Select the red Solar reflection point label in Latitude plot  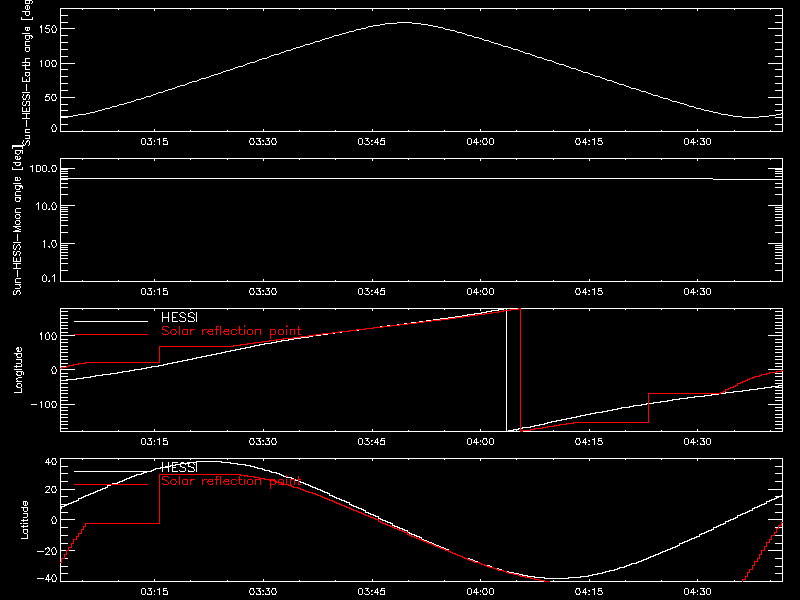[x=231, y=481]
